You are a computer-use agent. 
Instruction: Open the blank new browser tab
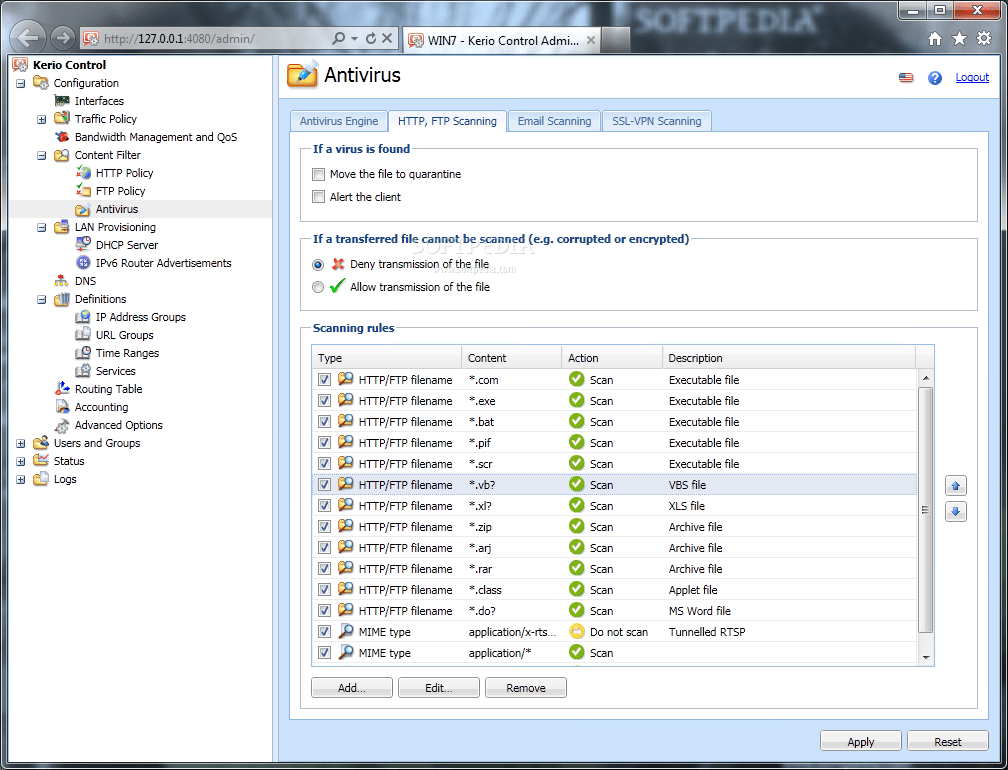(x=615, y=40)
